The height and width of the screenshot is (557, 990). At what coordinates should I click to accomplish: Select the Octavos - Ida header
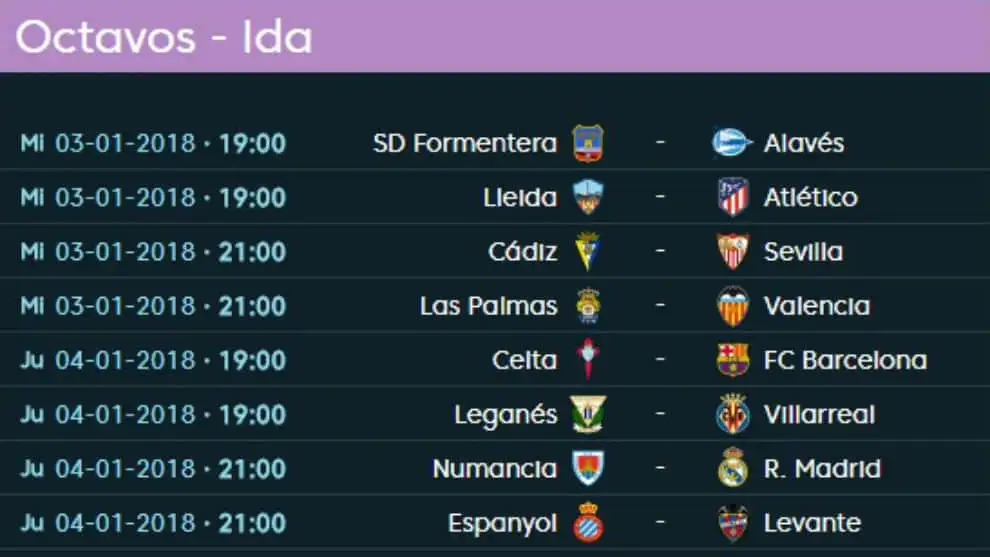tap(165, 37)
